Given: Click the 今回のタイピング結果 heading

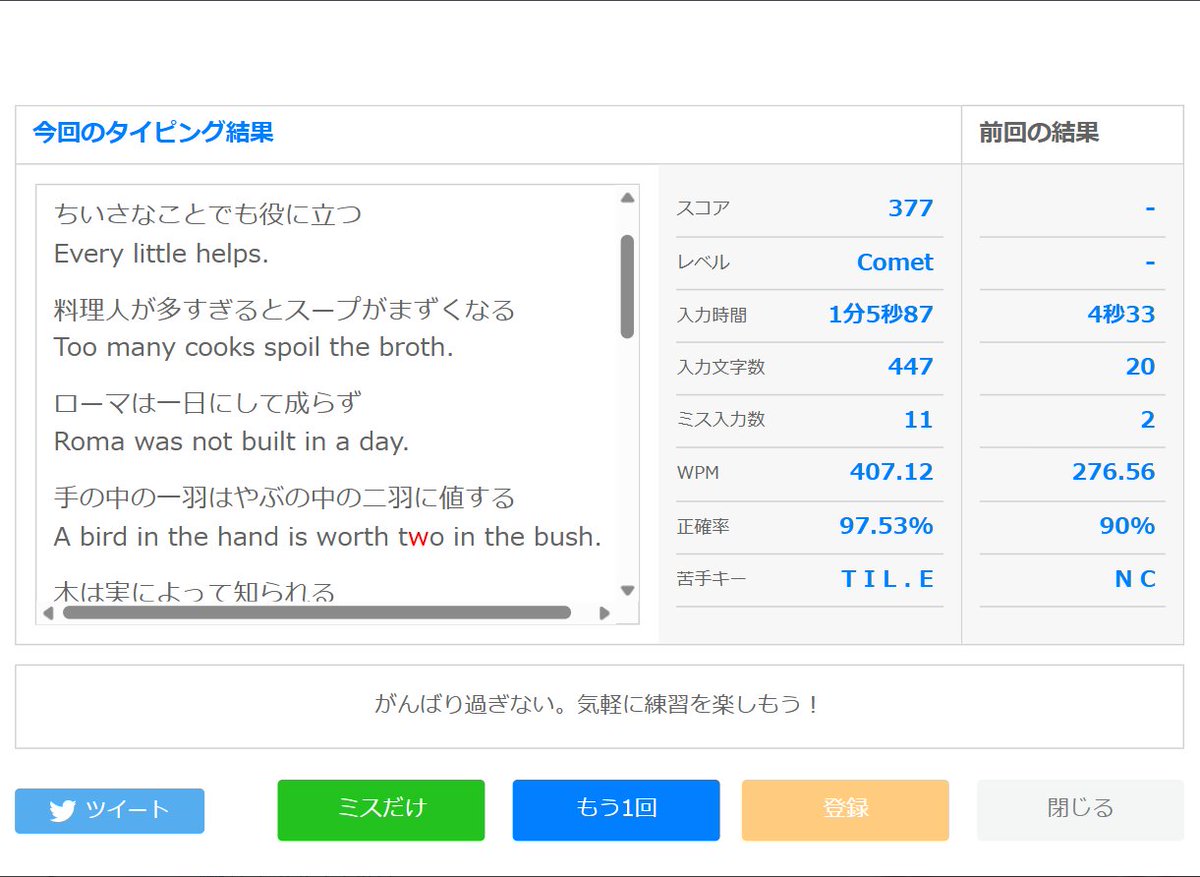Looking at the screenshot, I should [x=153, y=132].
